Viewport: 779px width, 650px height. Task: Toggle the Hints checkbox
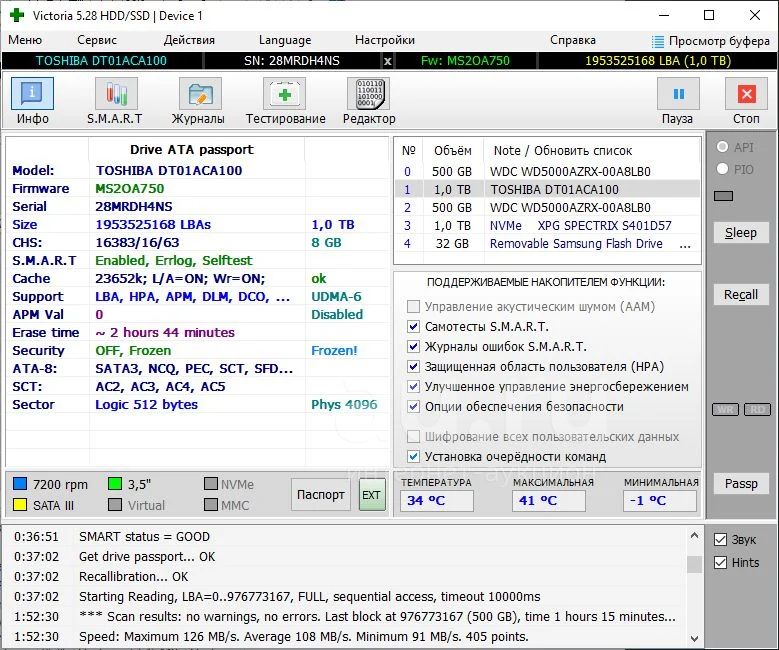click(720, 563)
